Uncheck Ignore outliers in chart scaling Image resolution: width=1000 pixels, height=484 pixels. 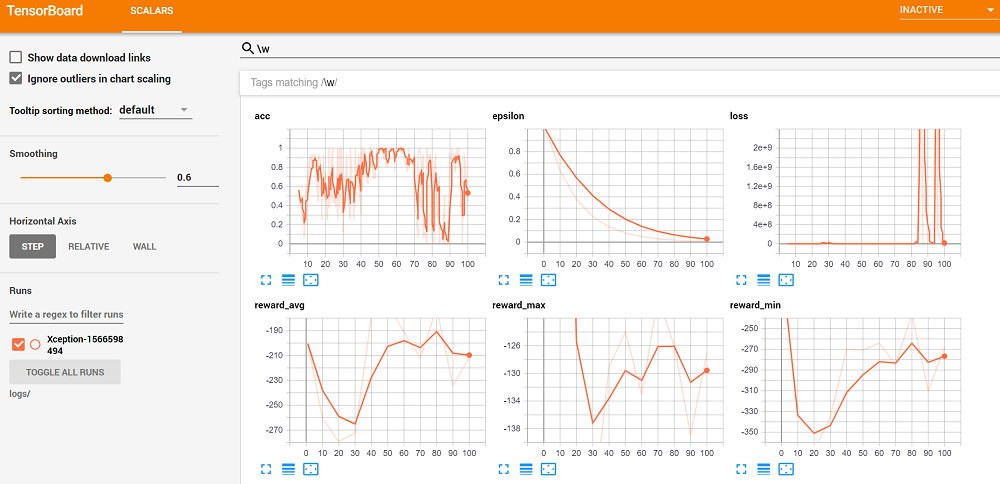click(16, 78)
